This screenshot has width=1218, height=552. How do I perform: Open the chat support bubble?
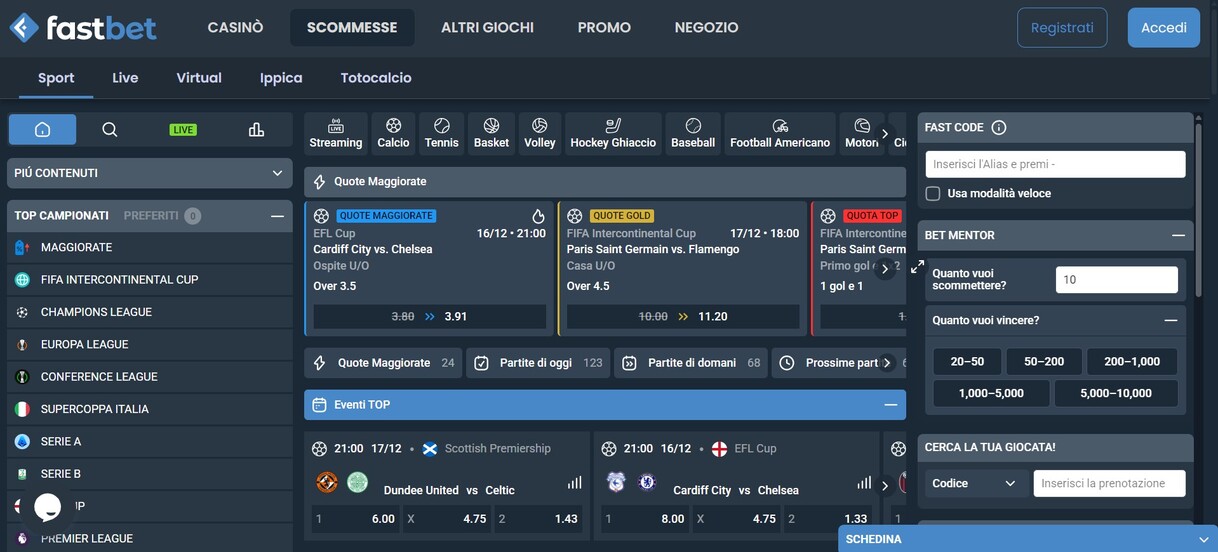(x=48, y=507)
